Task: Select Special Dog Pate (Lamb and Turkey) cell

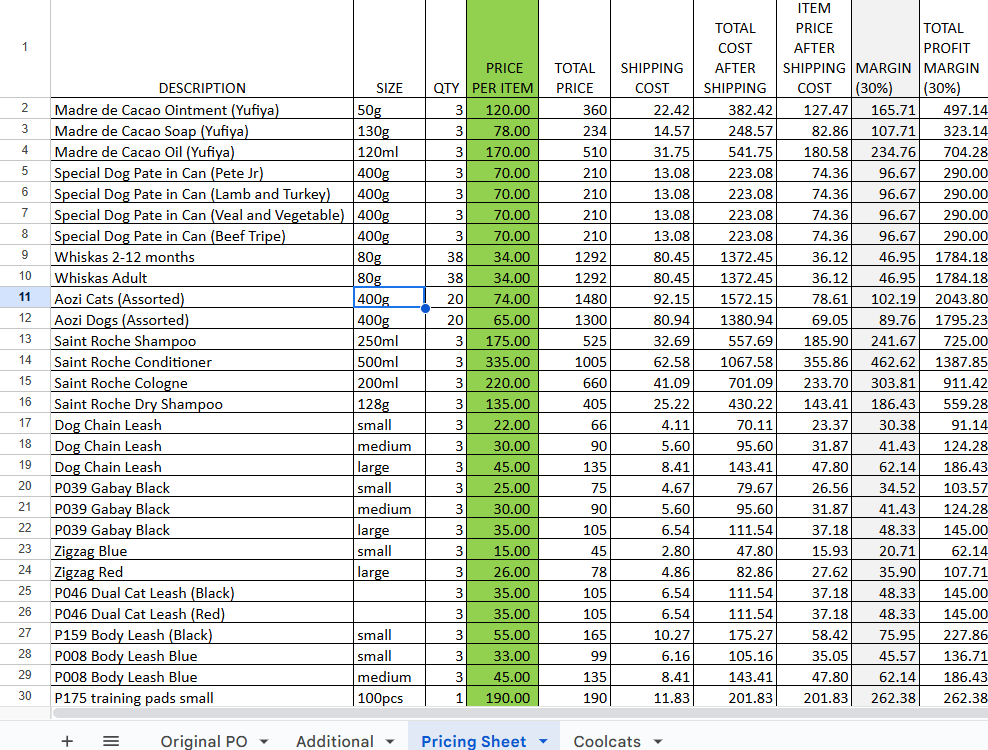Action: (202, 193)
